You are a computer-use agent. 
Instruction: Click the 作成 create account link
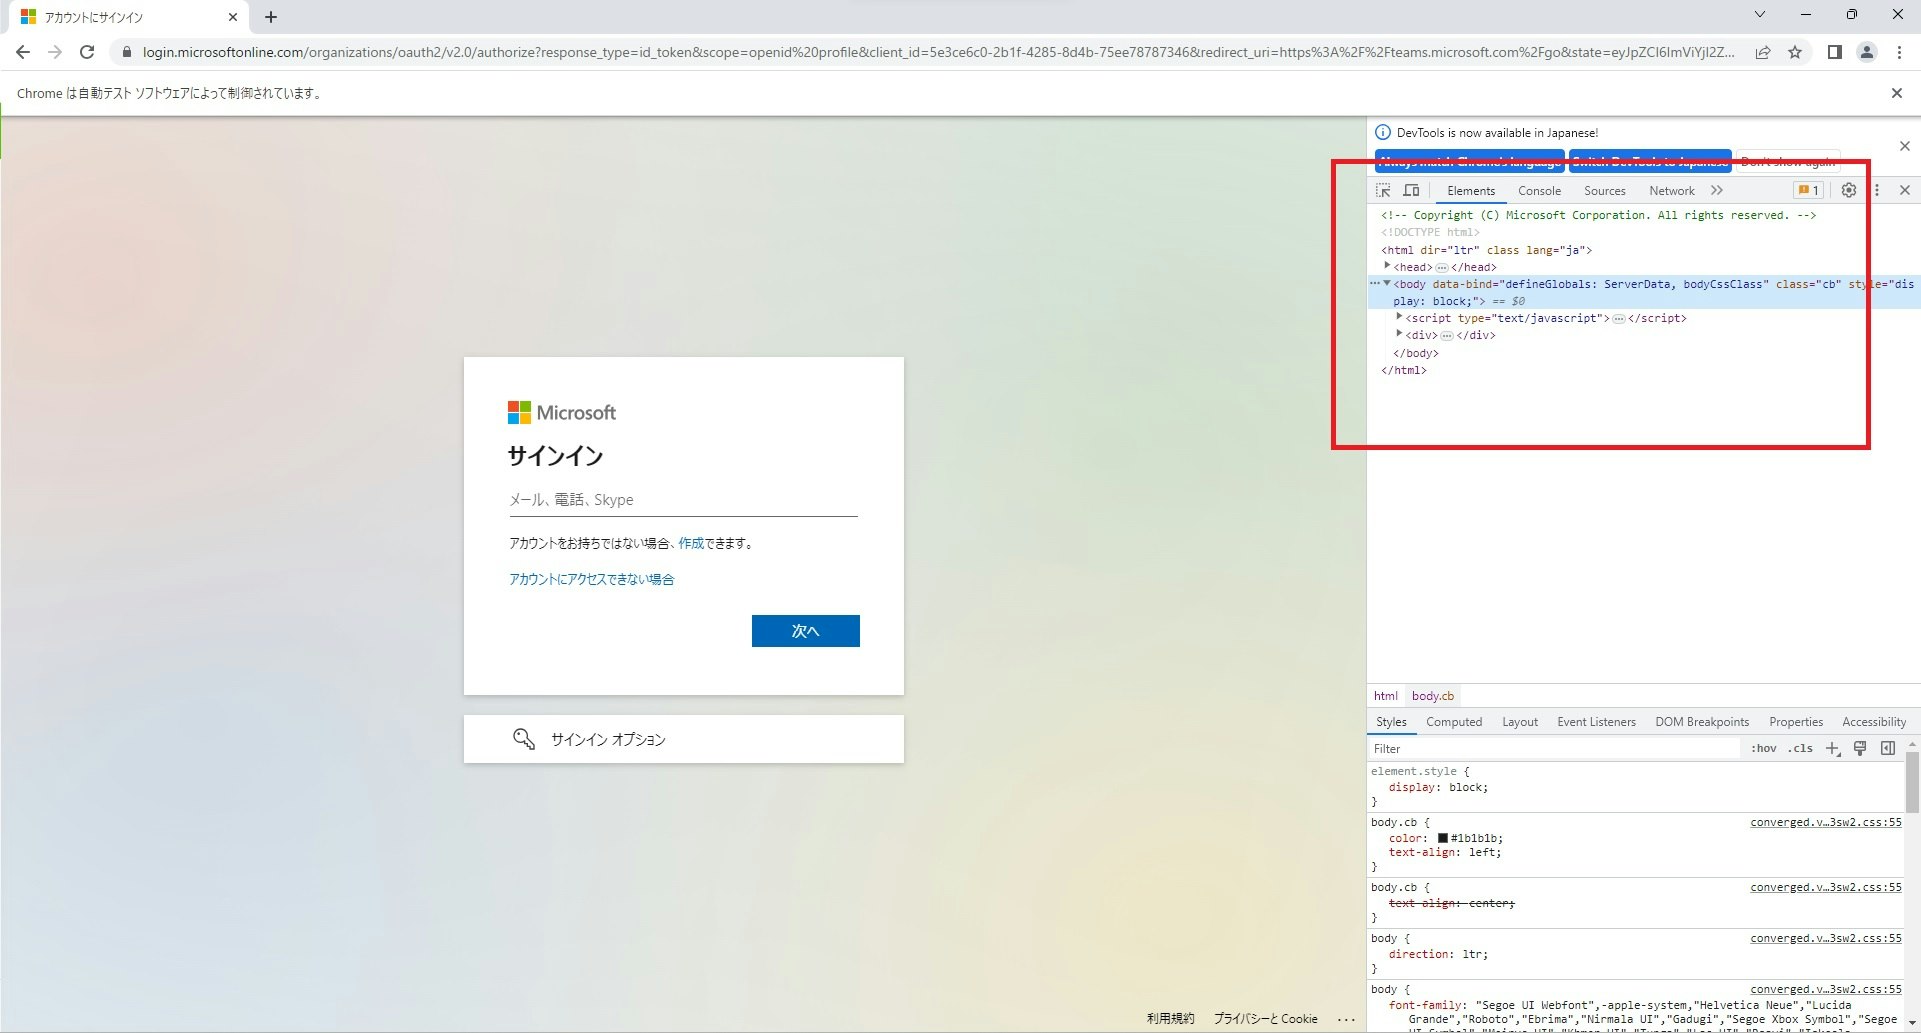pos(691,543)
